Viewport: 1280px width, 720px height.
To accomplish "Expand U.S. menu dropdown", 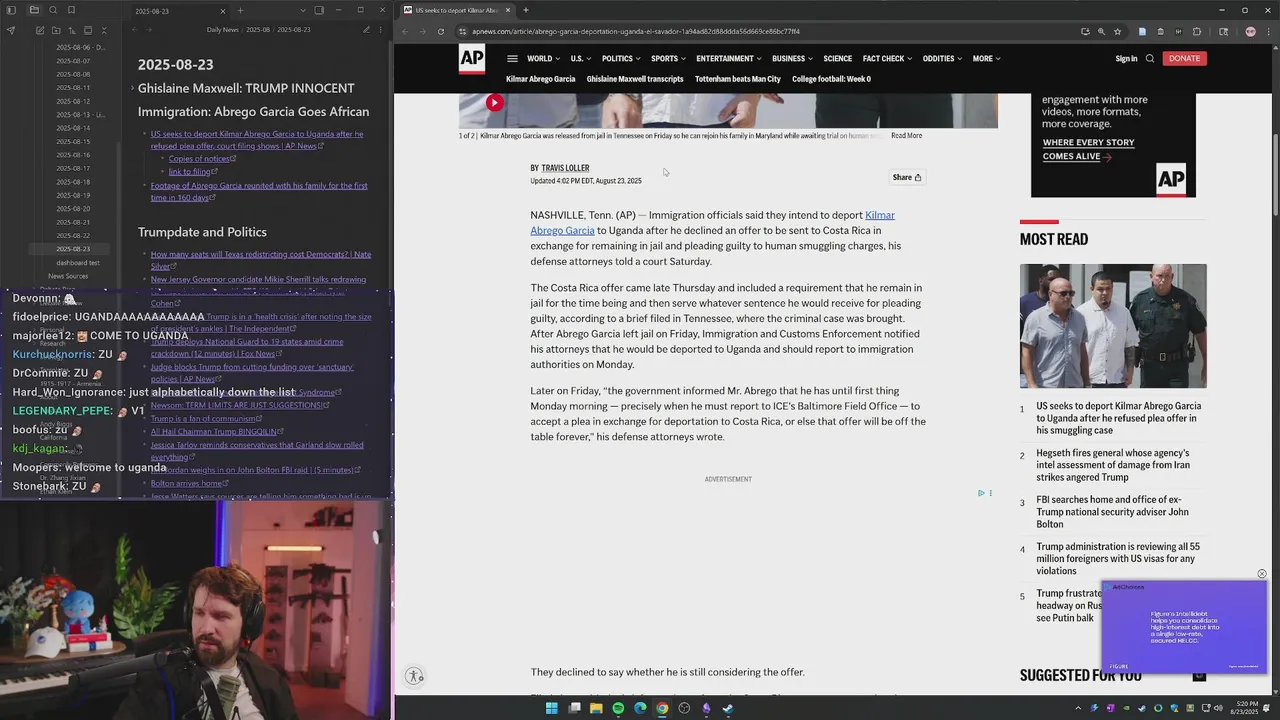I will point(580,59).
